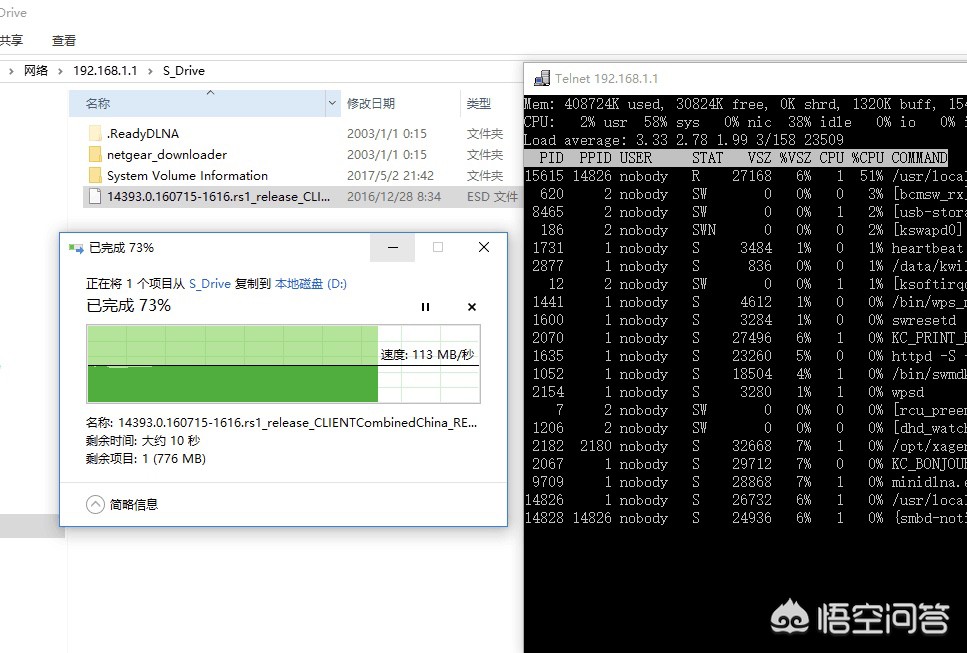Image resolution: width=967 pixels, height=653 pixels.
Task: Click the [kswapd0] process row in Telnet
Action: [745, 230]
